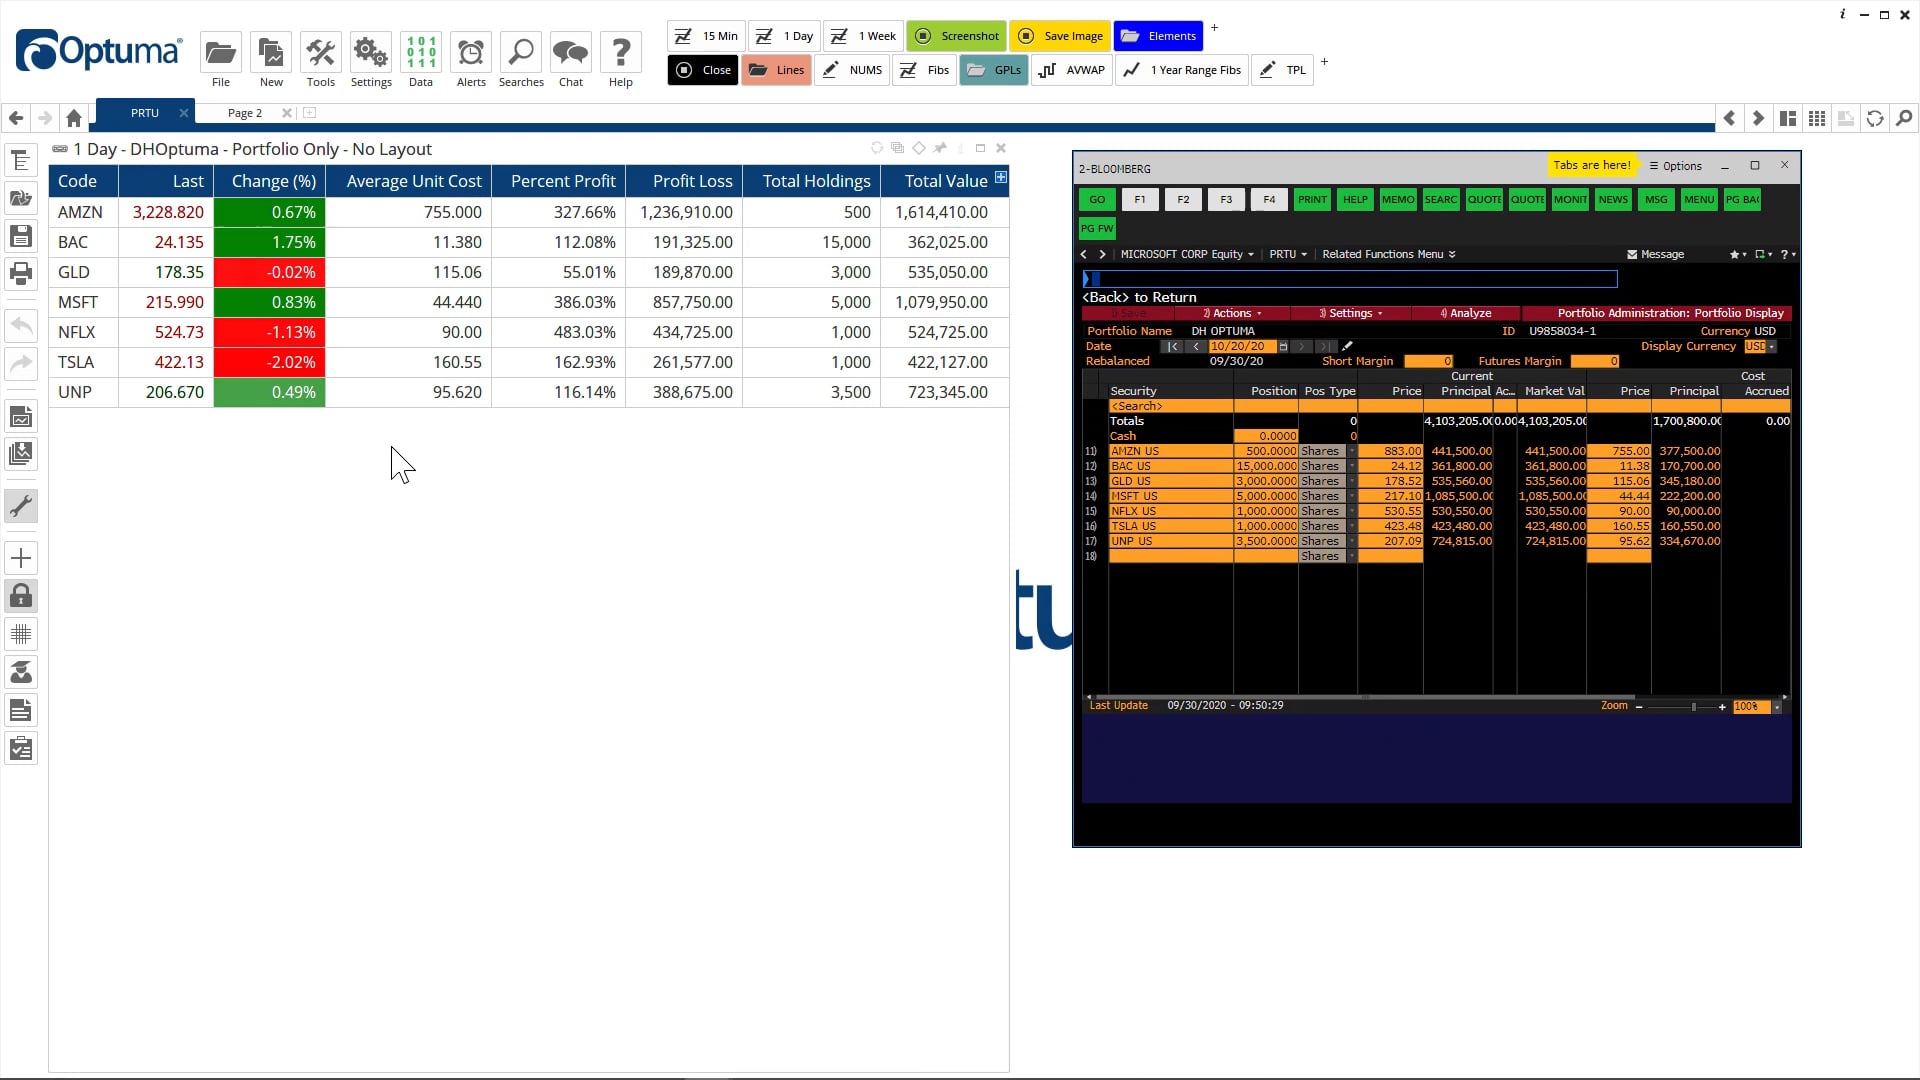
Task: Select the 1 Year Range Fibs tool
Action: [1182, 70]
